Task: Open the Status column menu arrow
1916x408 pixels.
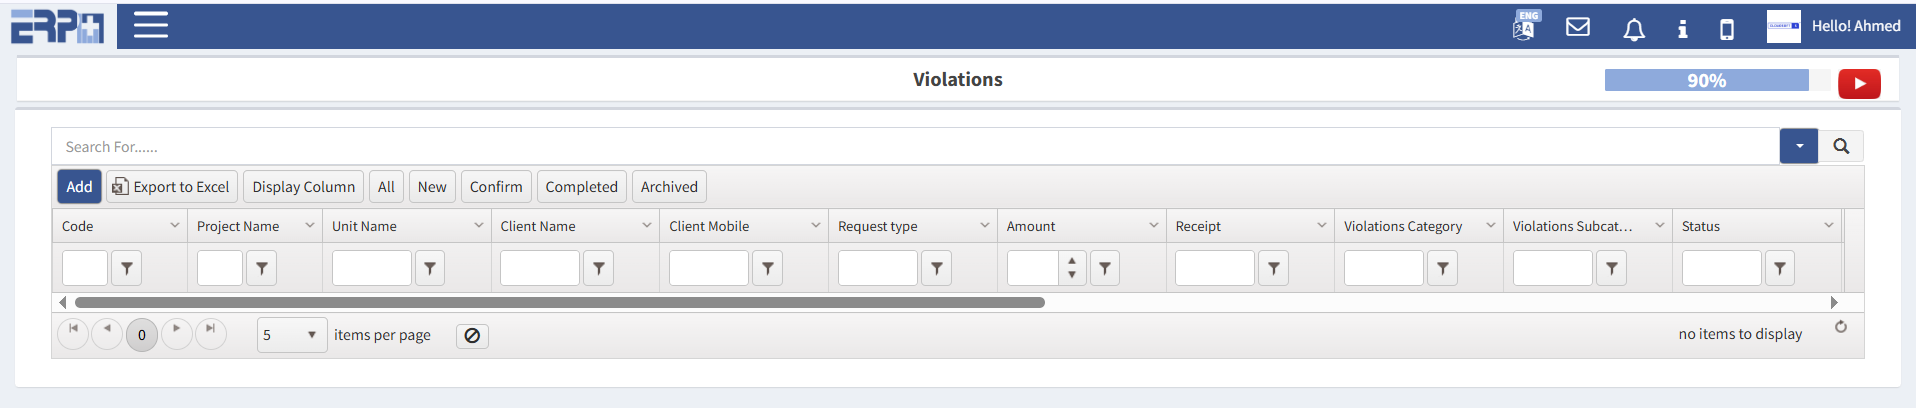Action: pos(1829,226)
